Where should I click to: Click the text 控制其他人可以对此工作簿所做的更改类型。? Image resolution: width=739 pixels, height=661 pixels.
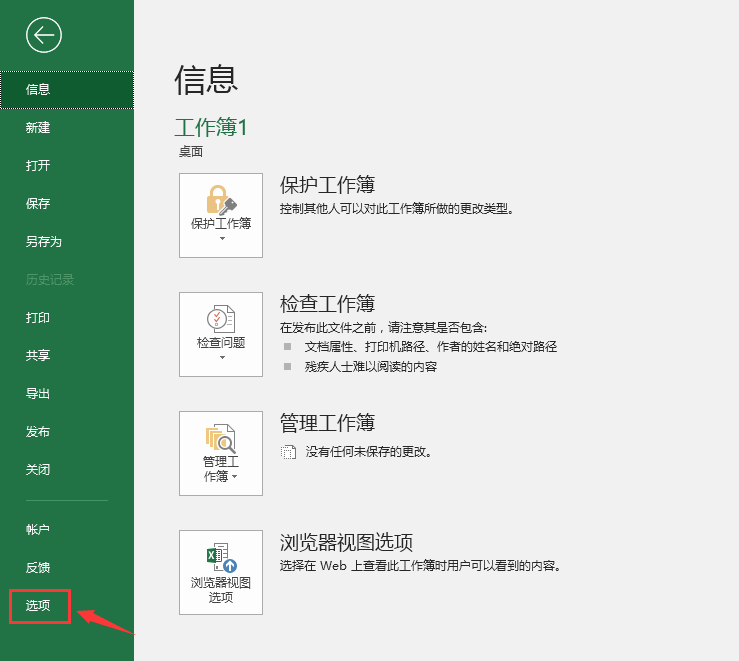396,209
